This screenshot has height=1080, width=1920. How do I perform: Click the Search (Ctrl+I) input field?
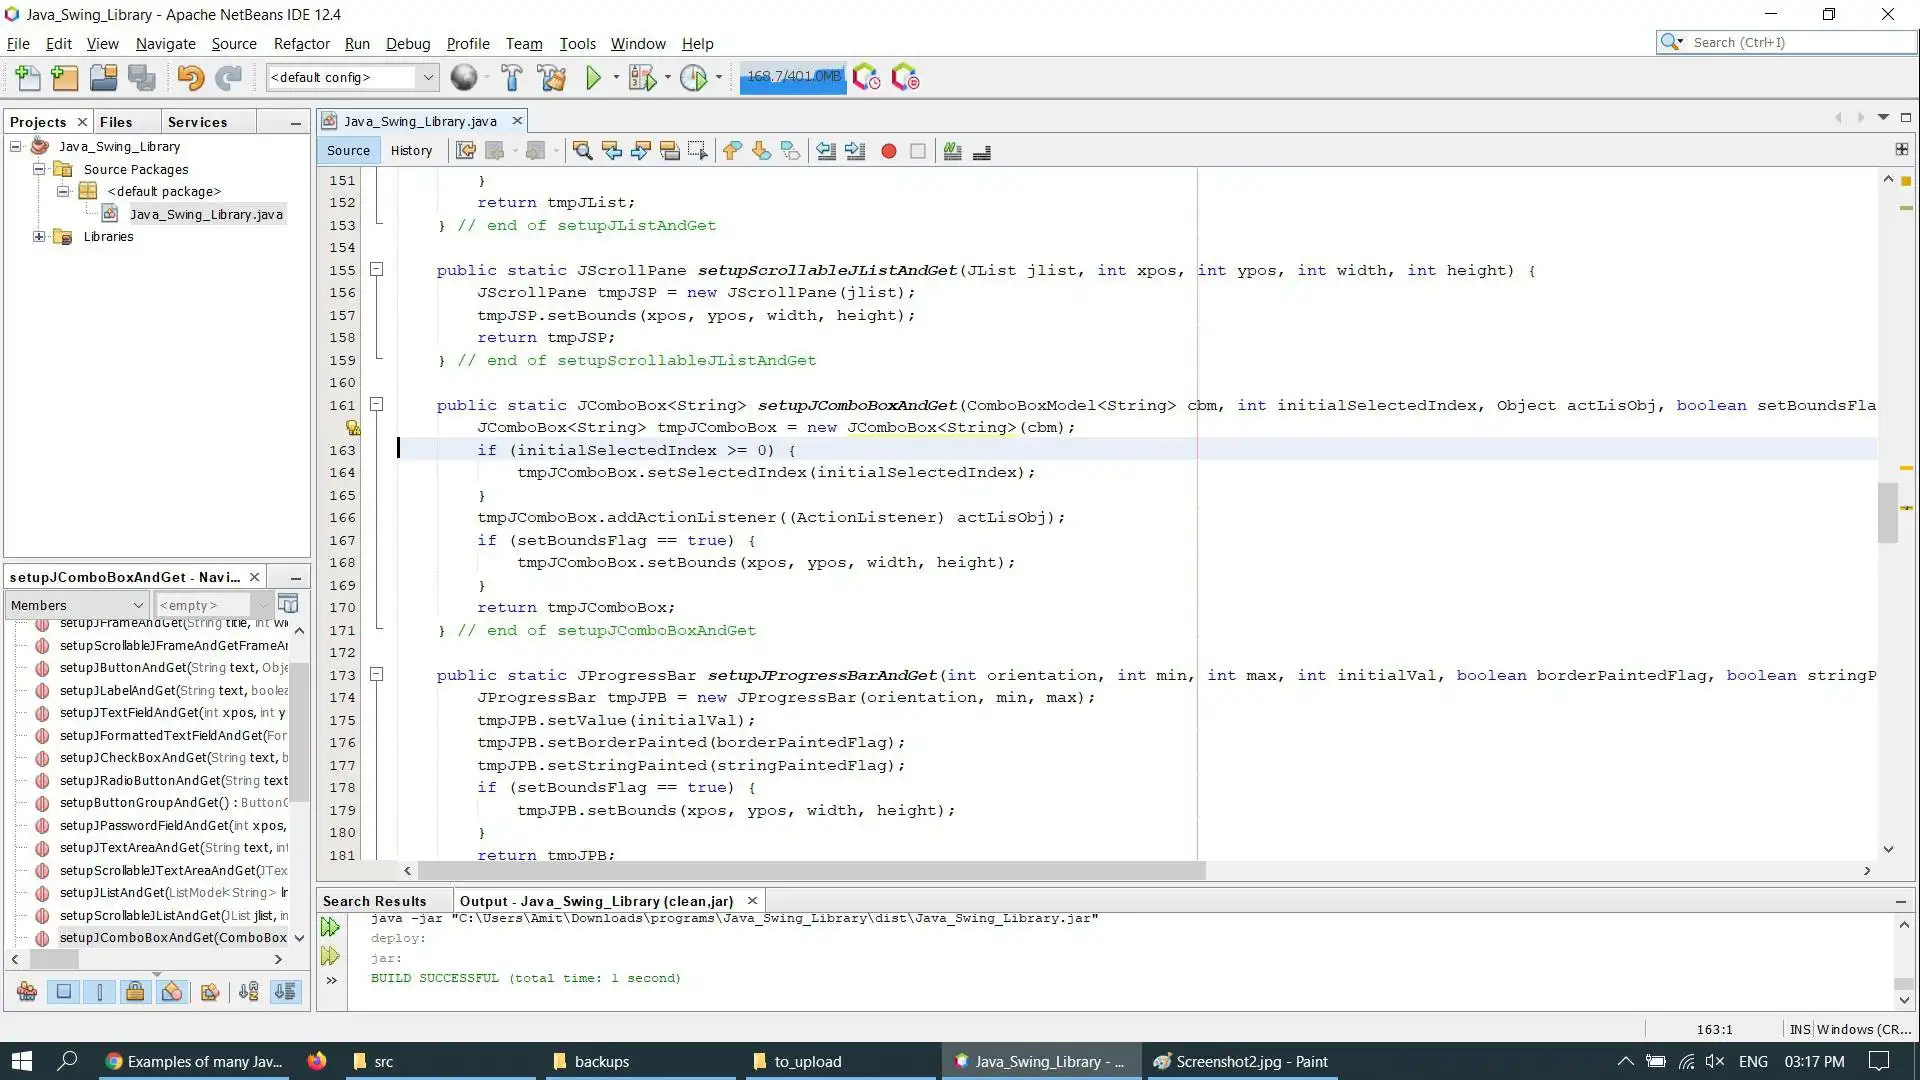(1796, 42)
